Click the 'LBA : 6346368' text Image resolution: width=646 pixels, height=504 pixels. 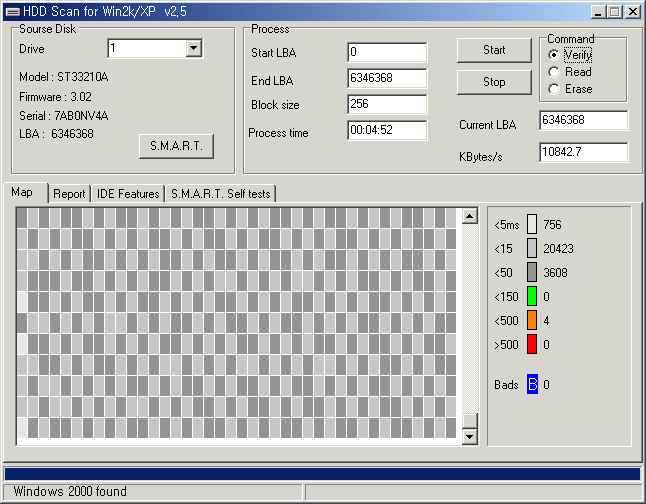[x=56, y=134]
